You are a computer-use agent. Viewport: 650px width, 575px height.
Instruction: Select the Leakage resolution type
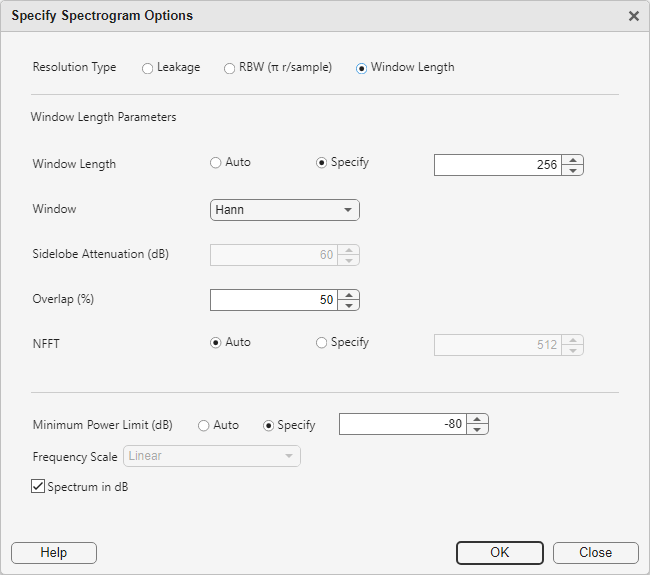[148, 68]
